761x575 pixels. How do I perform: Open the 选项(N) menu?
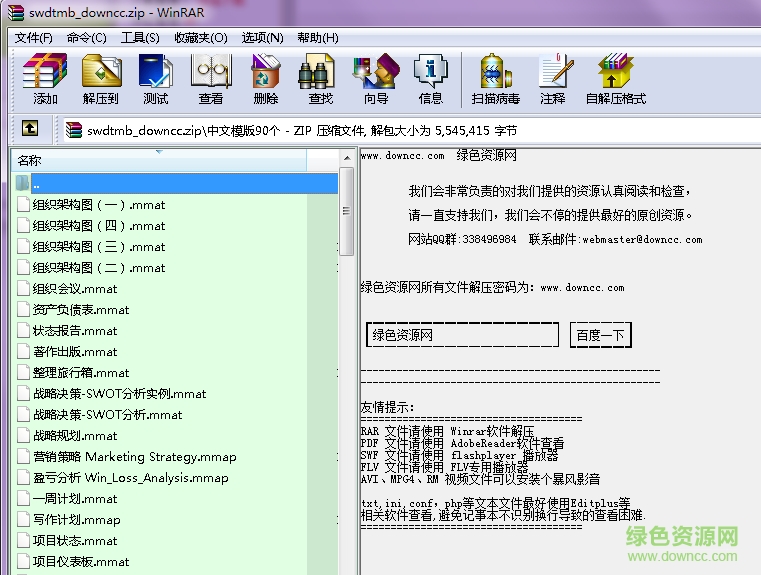(x=262, y=38)
